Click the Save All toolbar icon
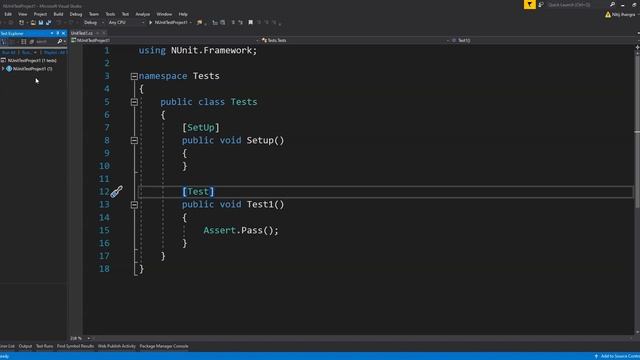Image resolution: width=640 pixels, height=360 pixels. click(48, 22)
